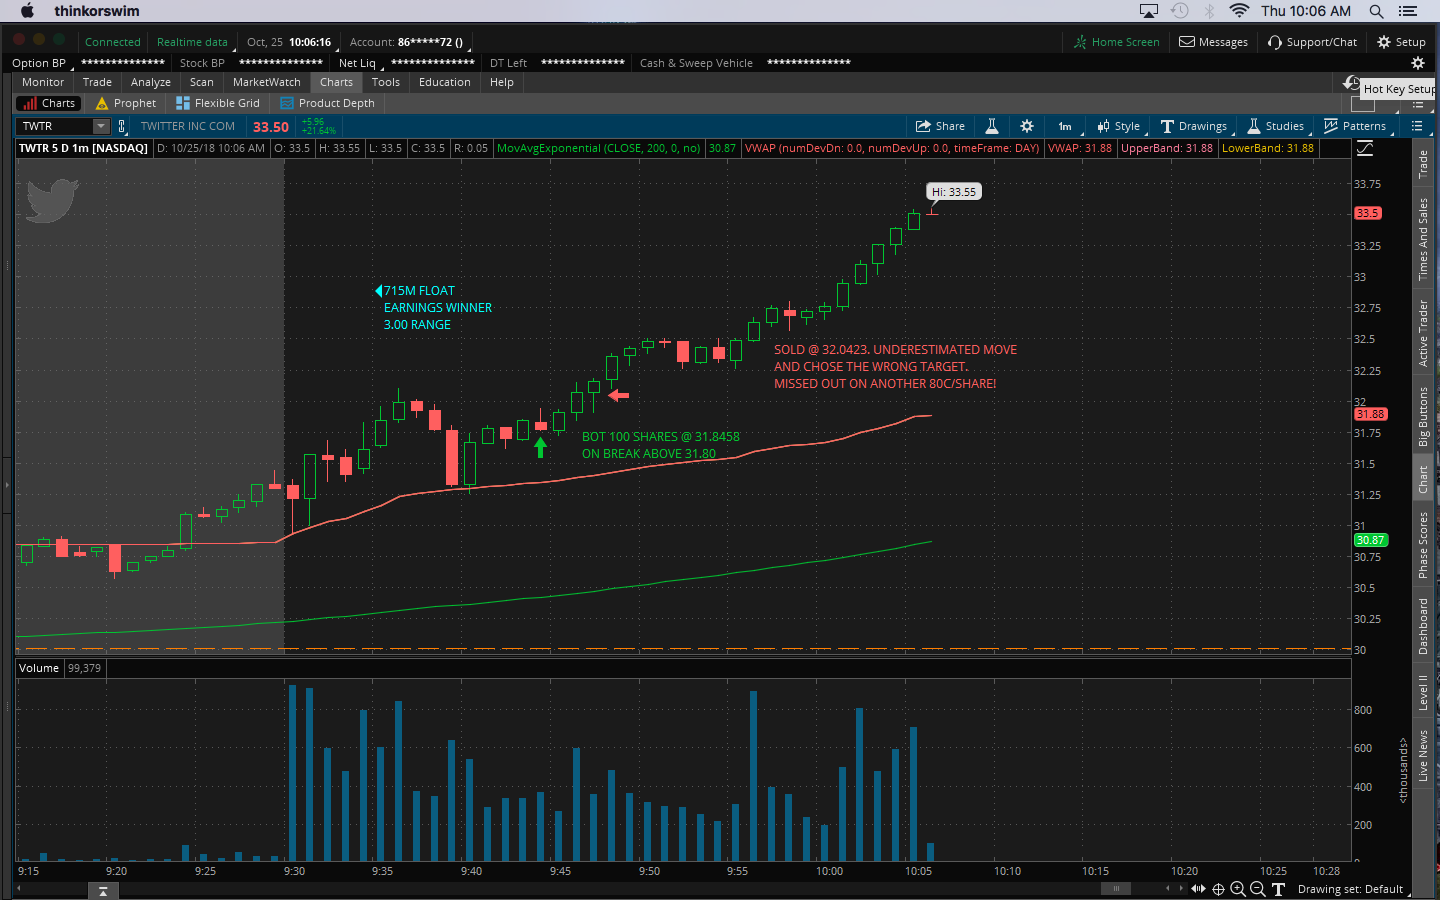This screenshot has height=900, width=1440.
Task: Open the Times And Sales sidebar panel
Action: (x=1422, y=239)
